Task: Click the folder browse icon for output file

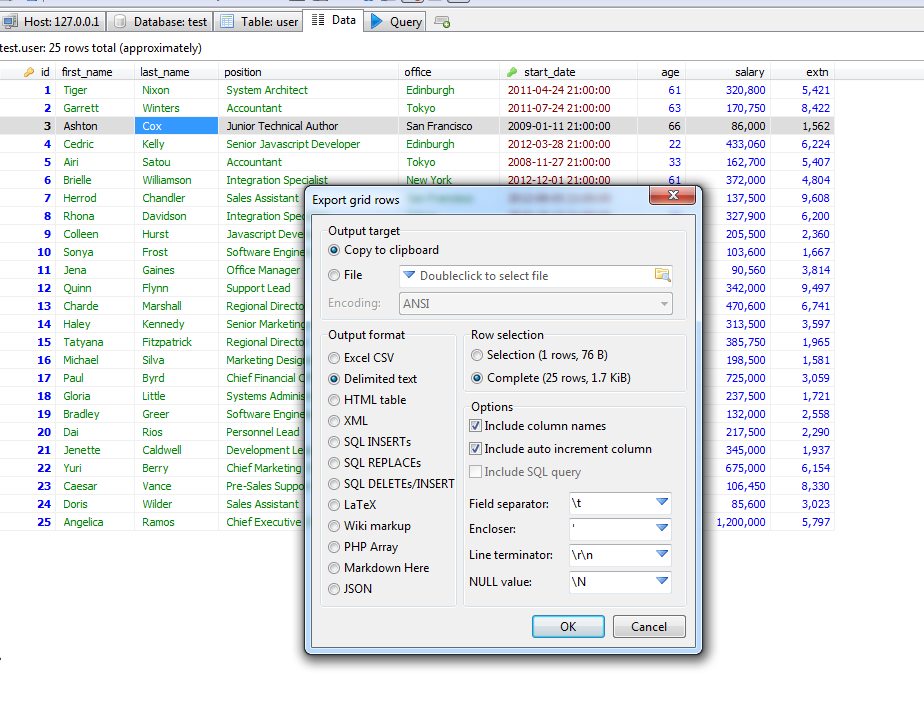Action: [662, 275]
